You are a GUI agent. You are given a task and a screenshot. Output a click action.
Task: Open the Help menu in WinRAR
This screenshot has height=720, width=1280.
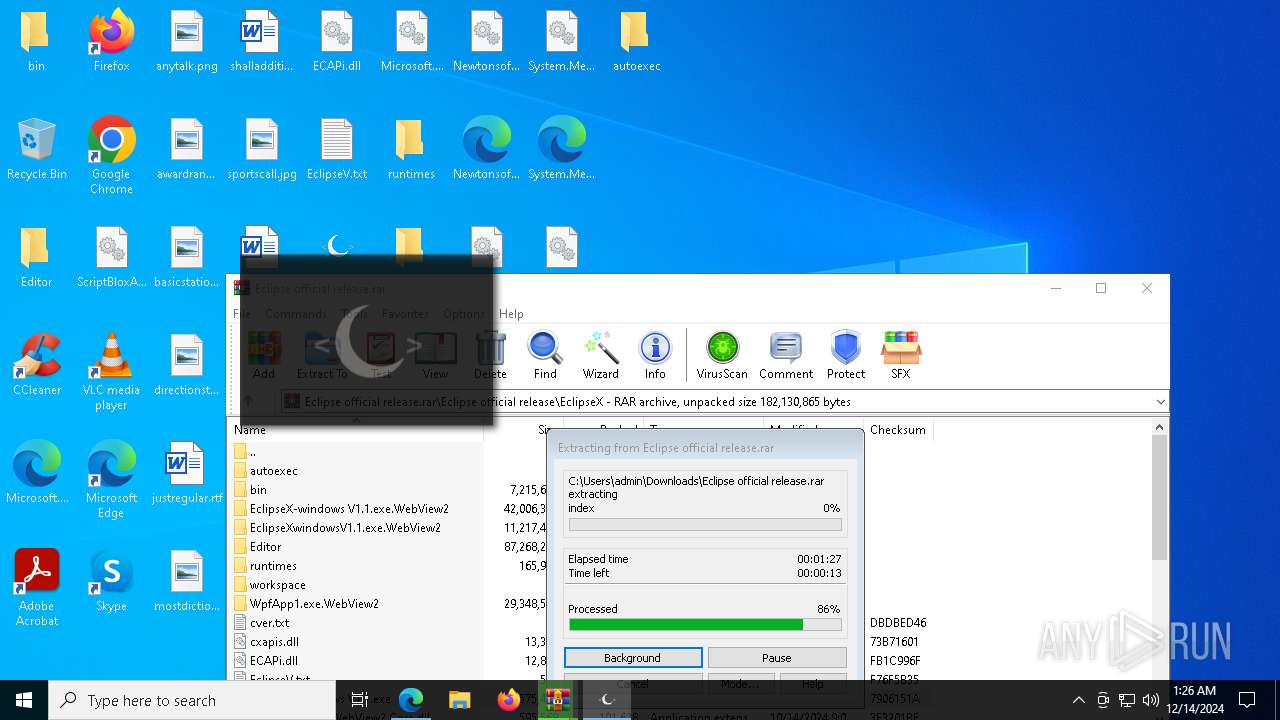click(x=511, y=314)
